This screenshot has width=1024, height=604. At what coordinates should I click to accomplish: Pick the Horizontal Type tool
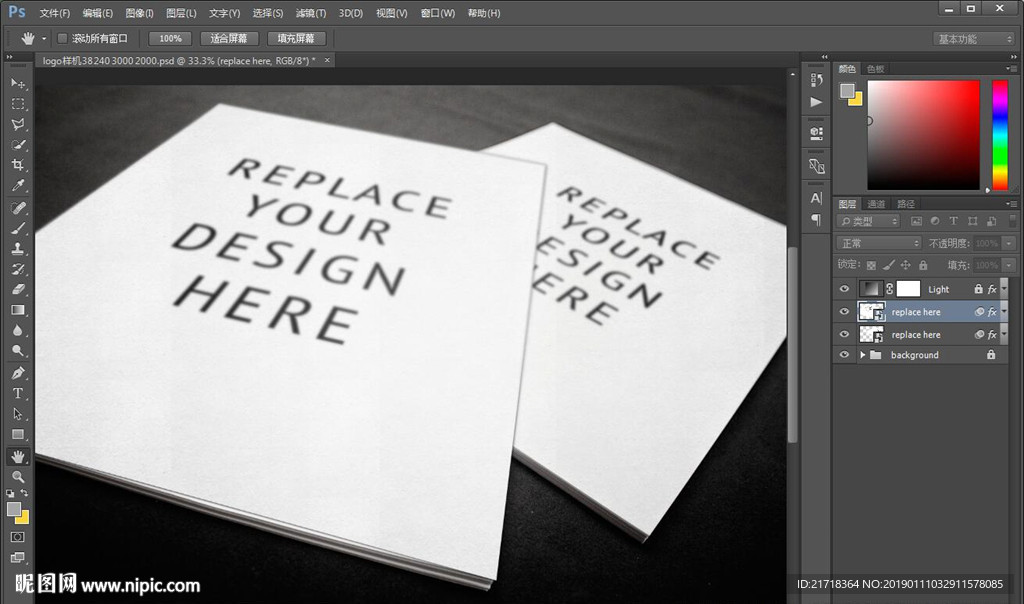18,393
